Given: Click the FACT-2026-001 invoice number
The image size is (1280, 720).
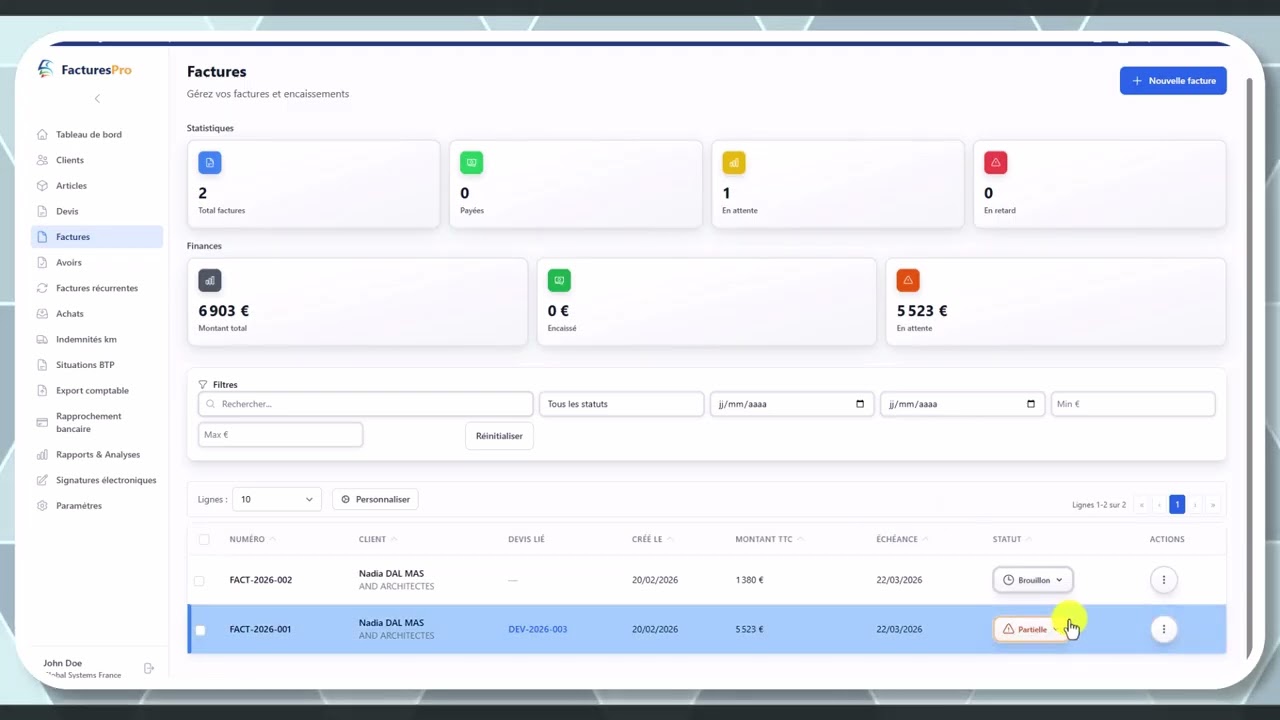Looking at the screenshot, I should click(260, 629).
